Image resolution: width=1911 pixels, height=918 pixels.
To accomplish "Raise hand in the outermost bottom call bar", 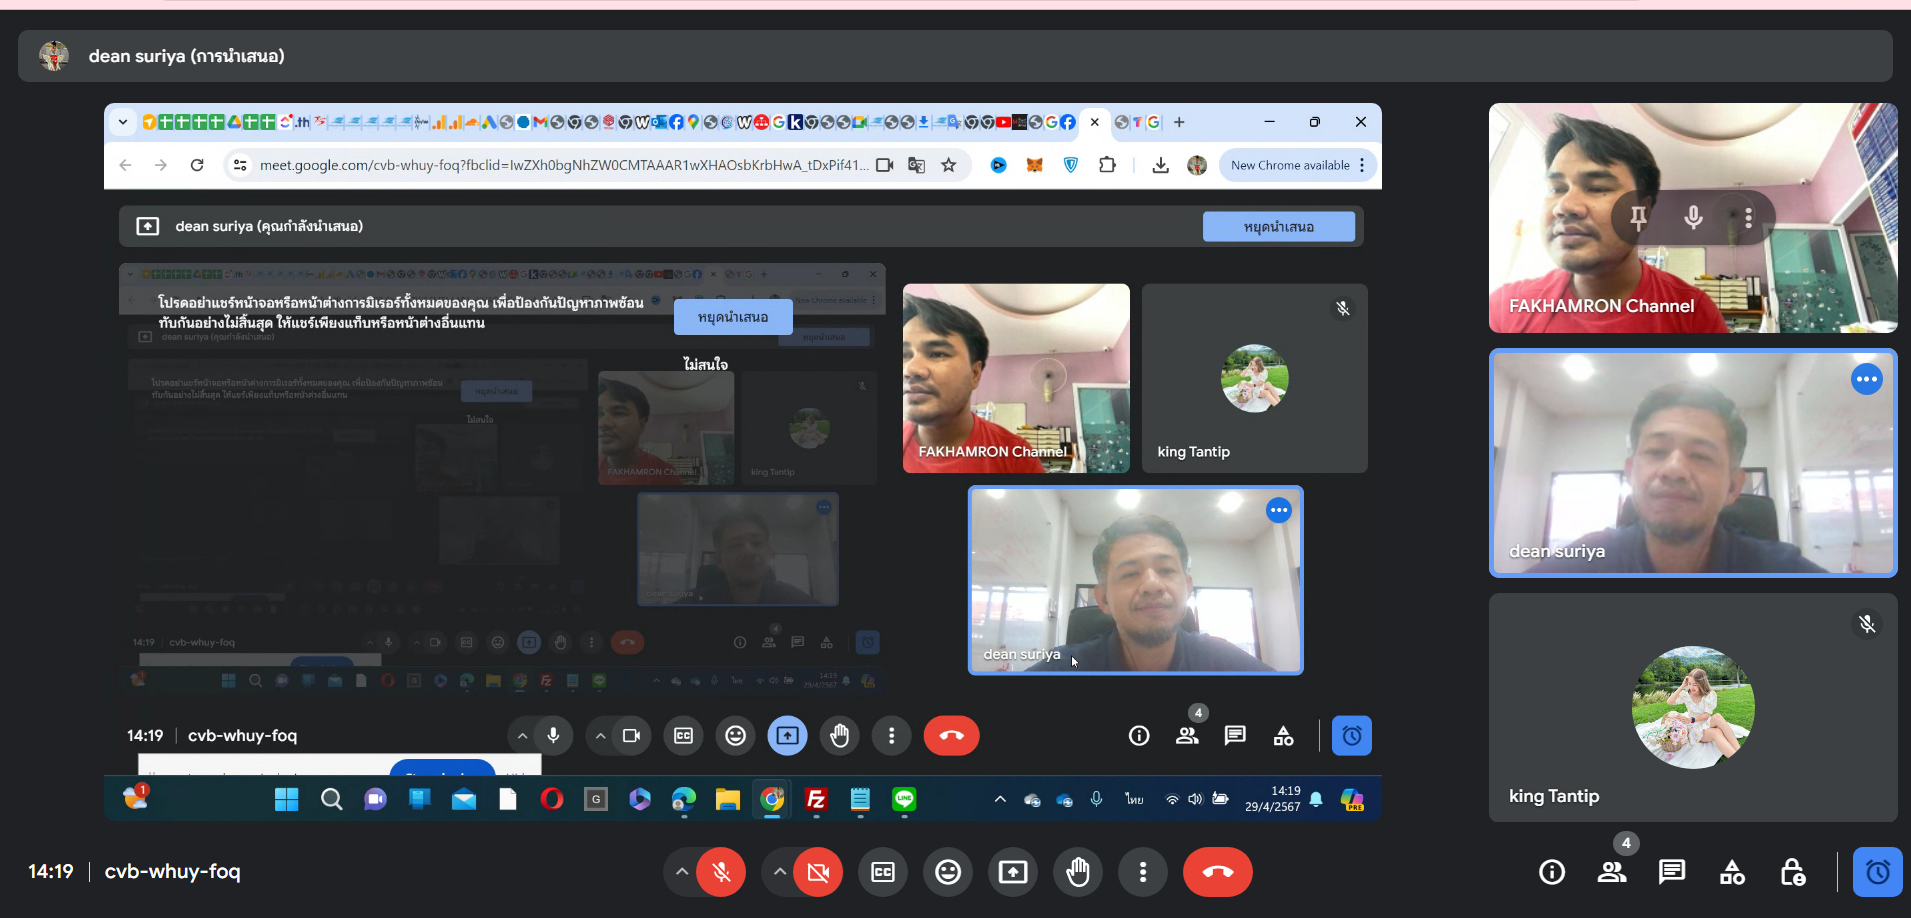I will pyautogui.click(x=1078, y=872).
